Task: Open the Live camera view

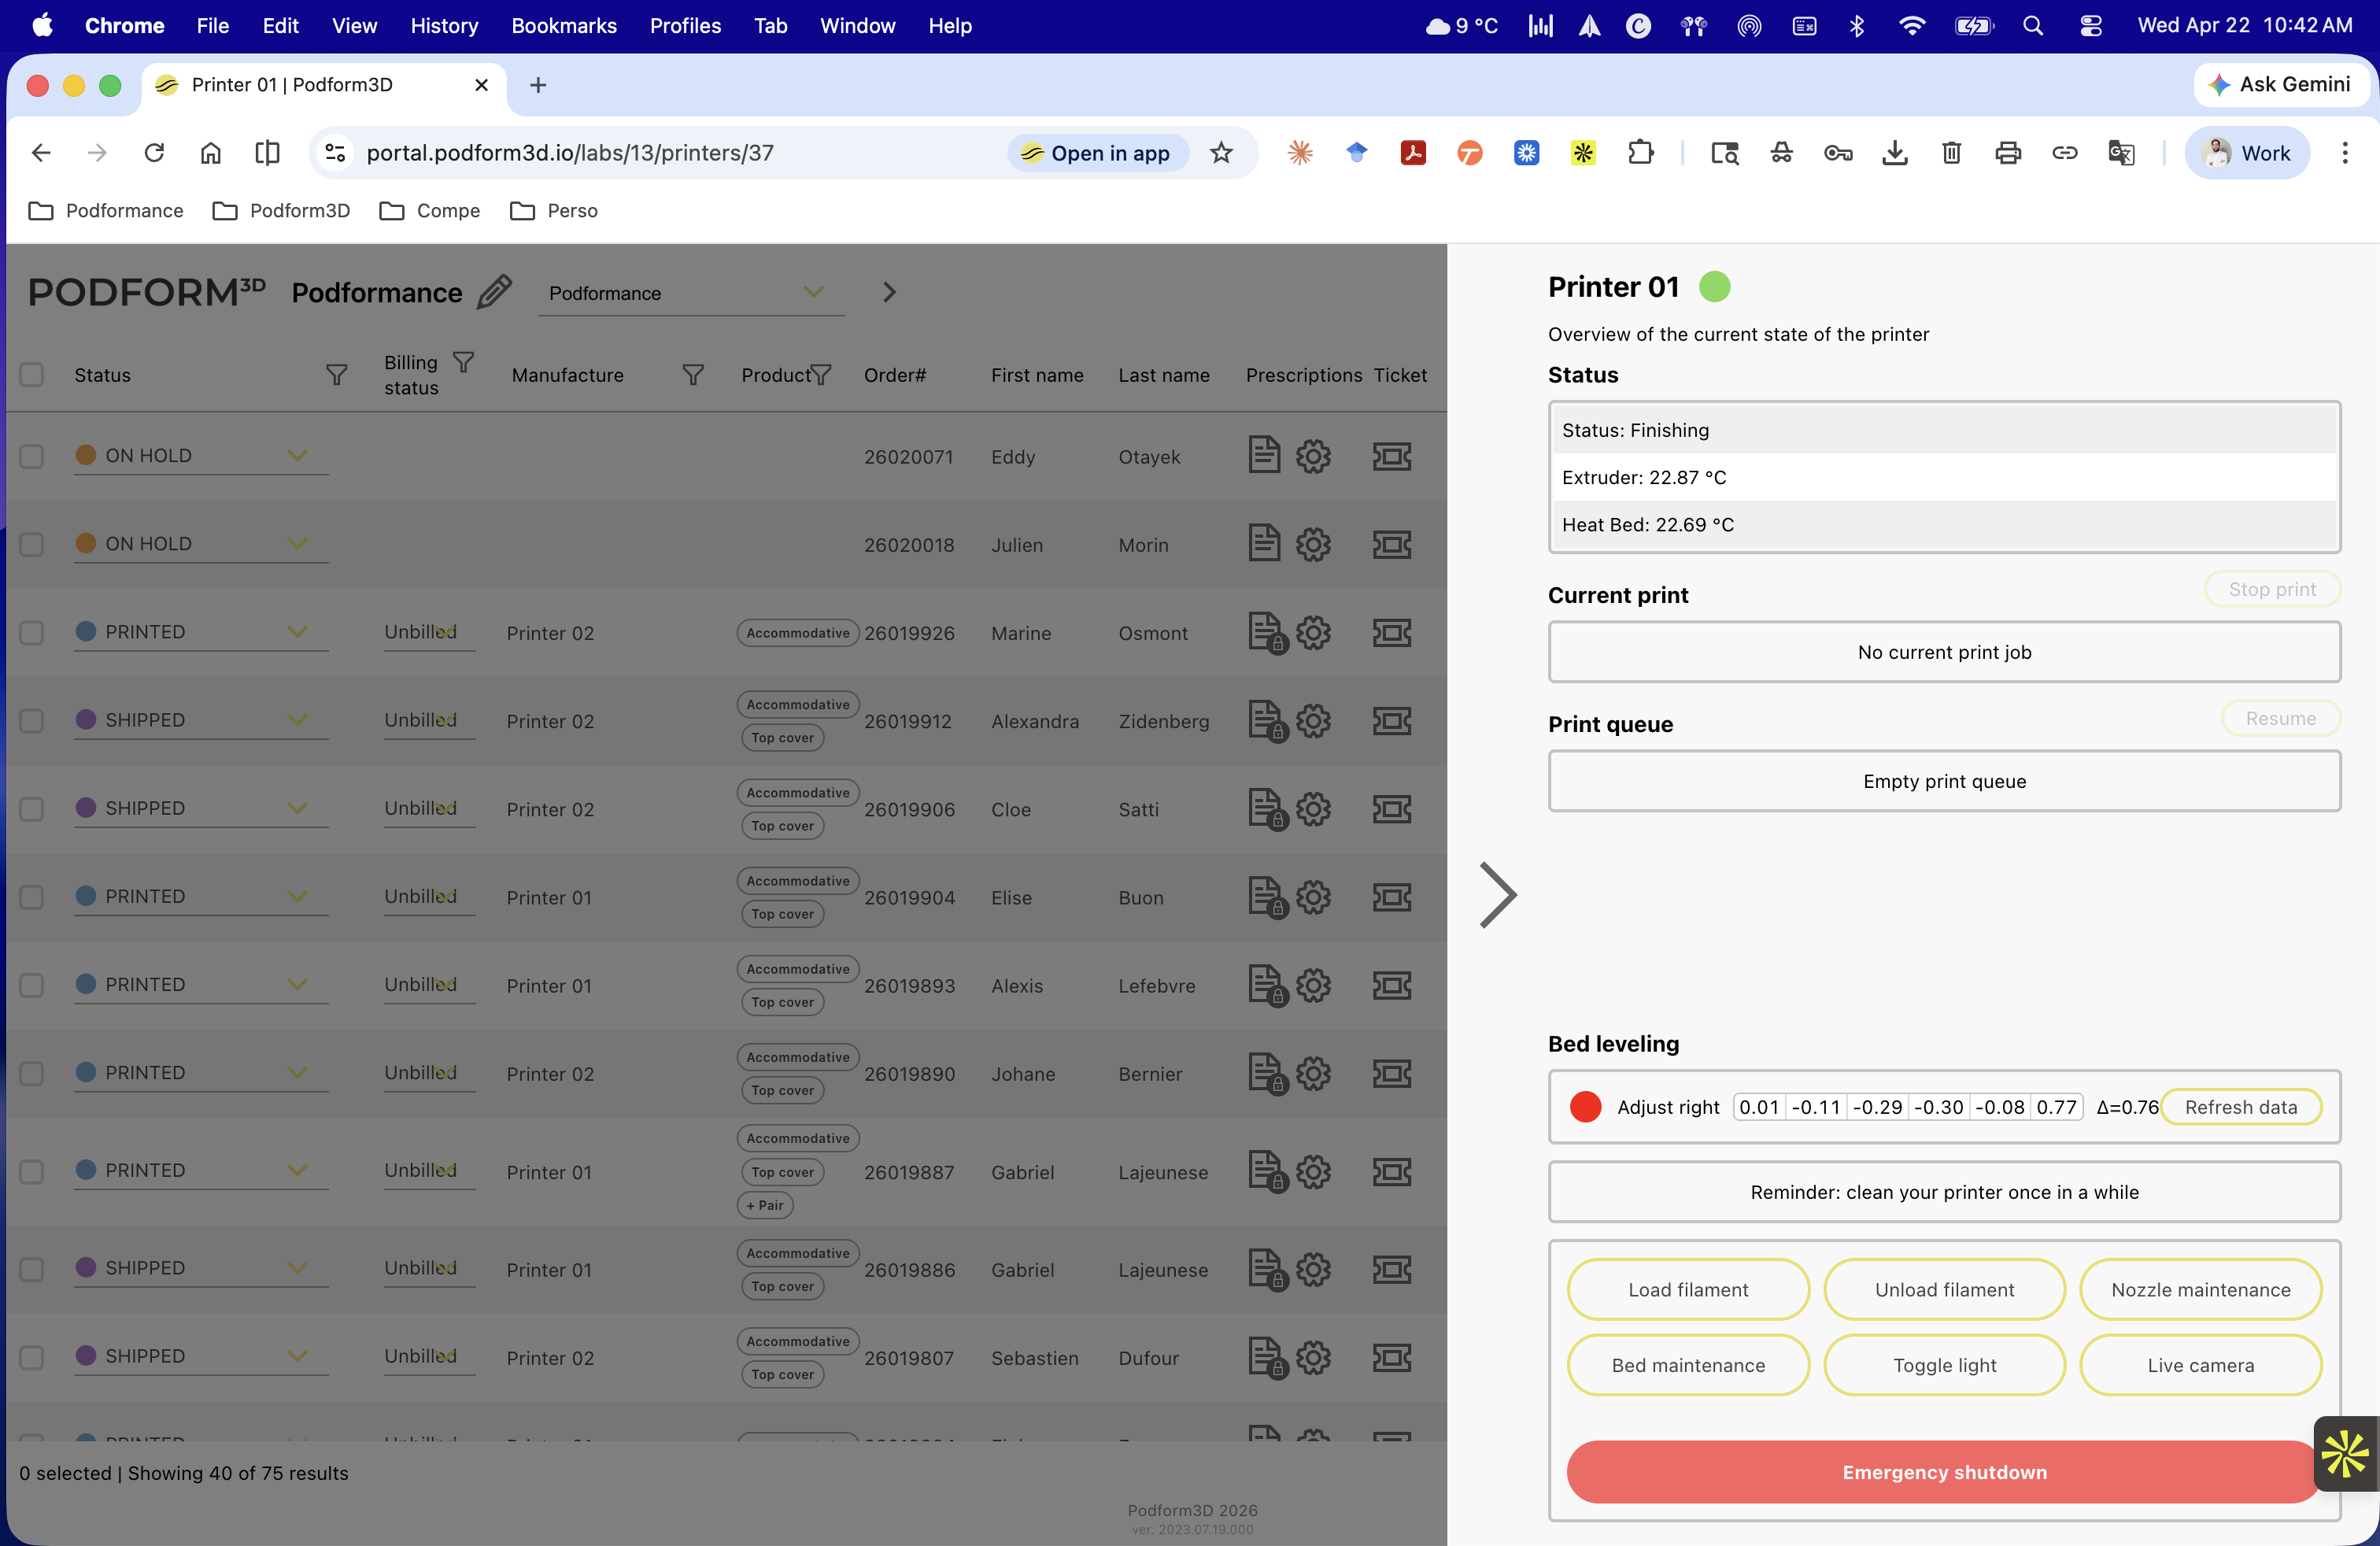Action: [x=2200, y=1365]
